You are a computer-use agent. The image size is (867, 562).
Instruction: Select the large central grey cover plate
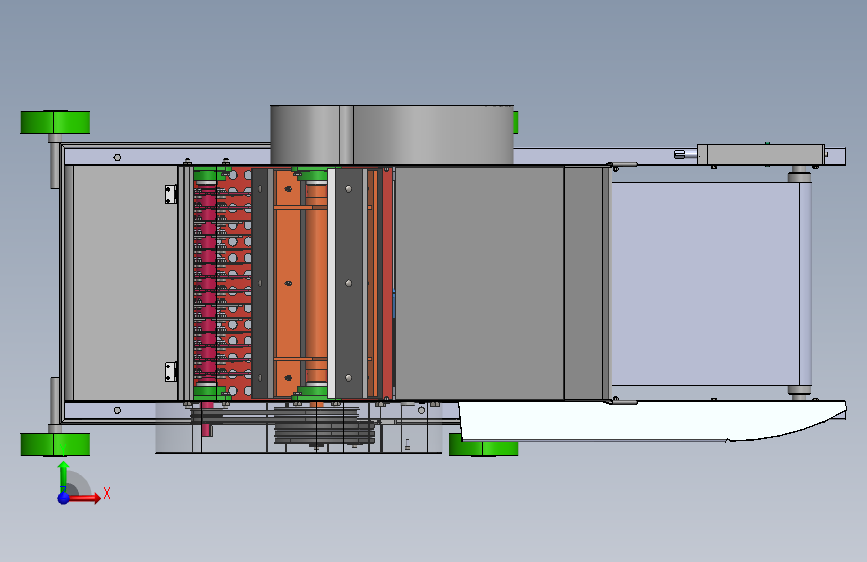click(x=479, y=283)
